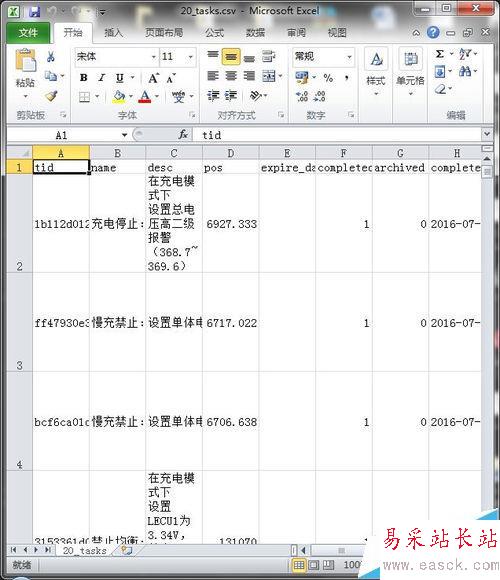Select column D header
500x580 pixels.
(230, 153)
